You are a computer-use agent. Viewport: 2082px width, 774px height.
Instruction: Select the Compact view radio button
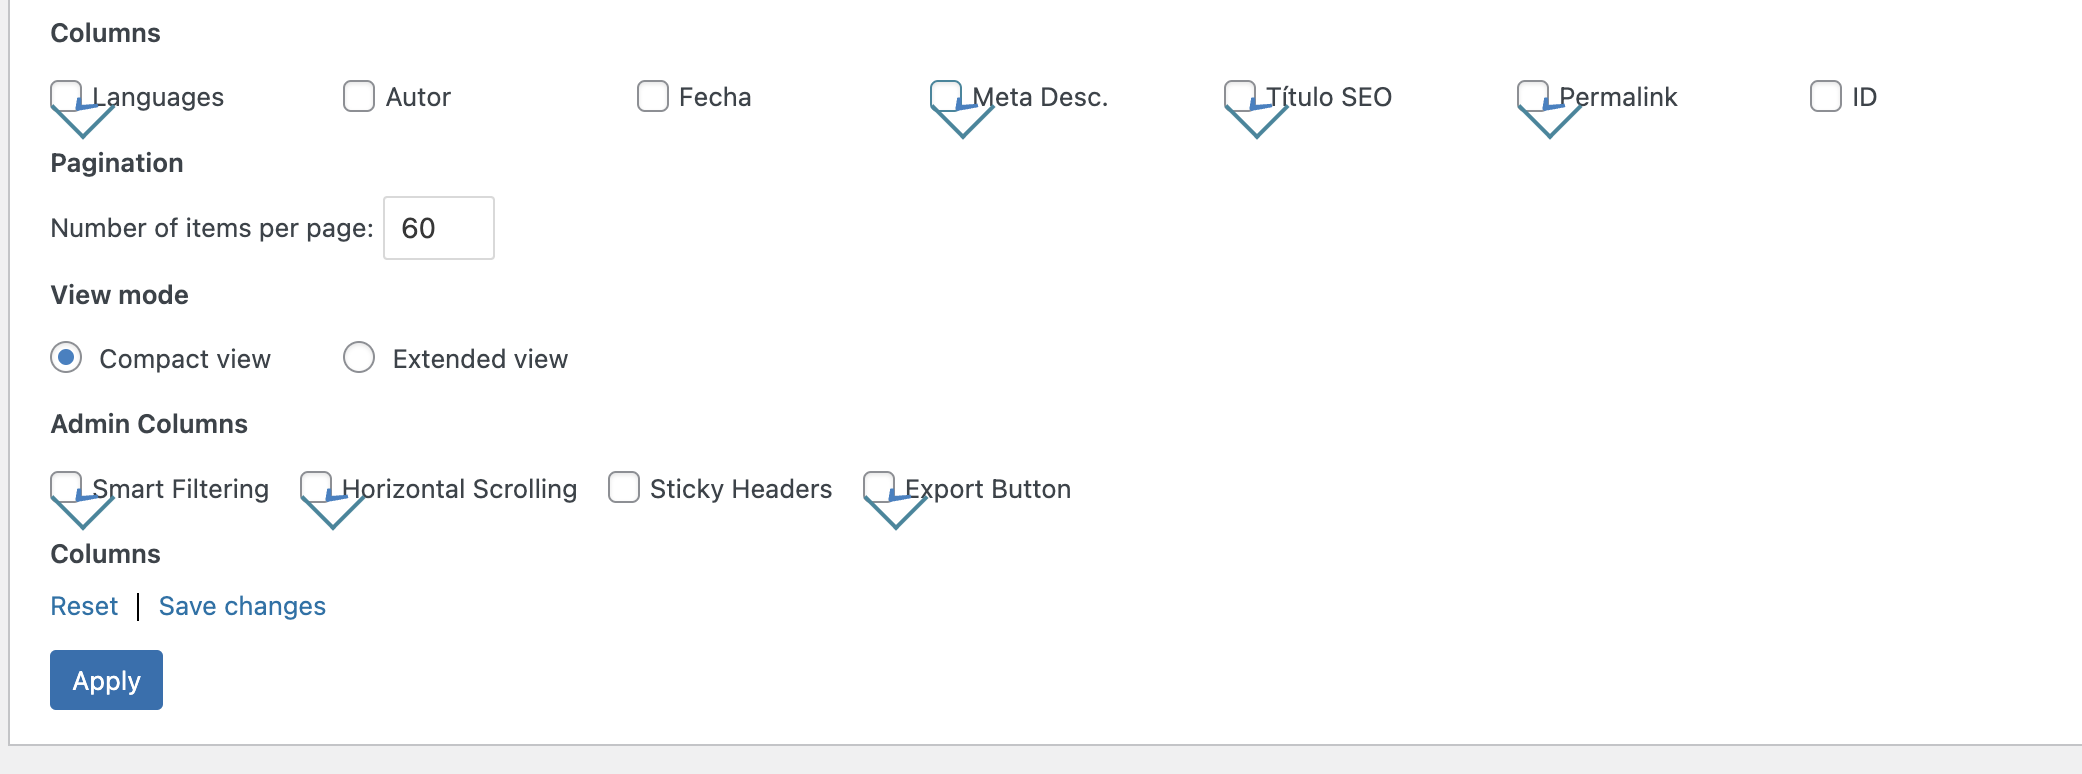click(66, 358)
